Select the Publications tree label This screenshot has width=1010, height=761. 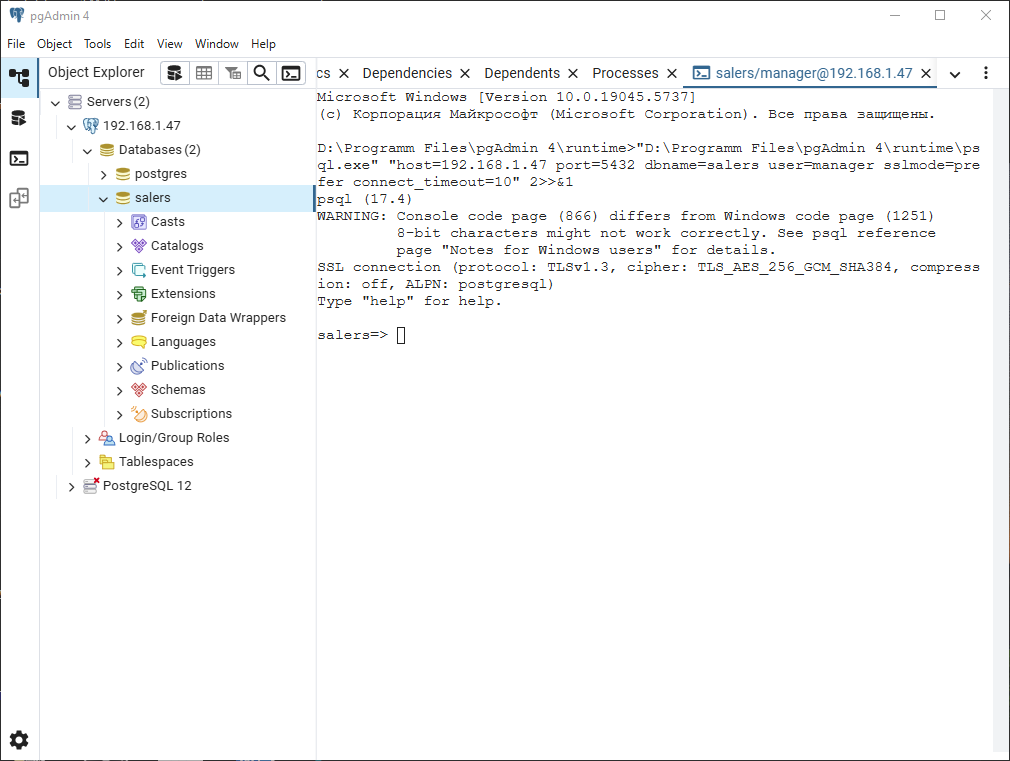tap(187, 366)
